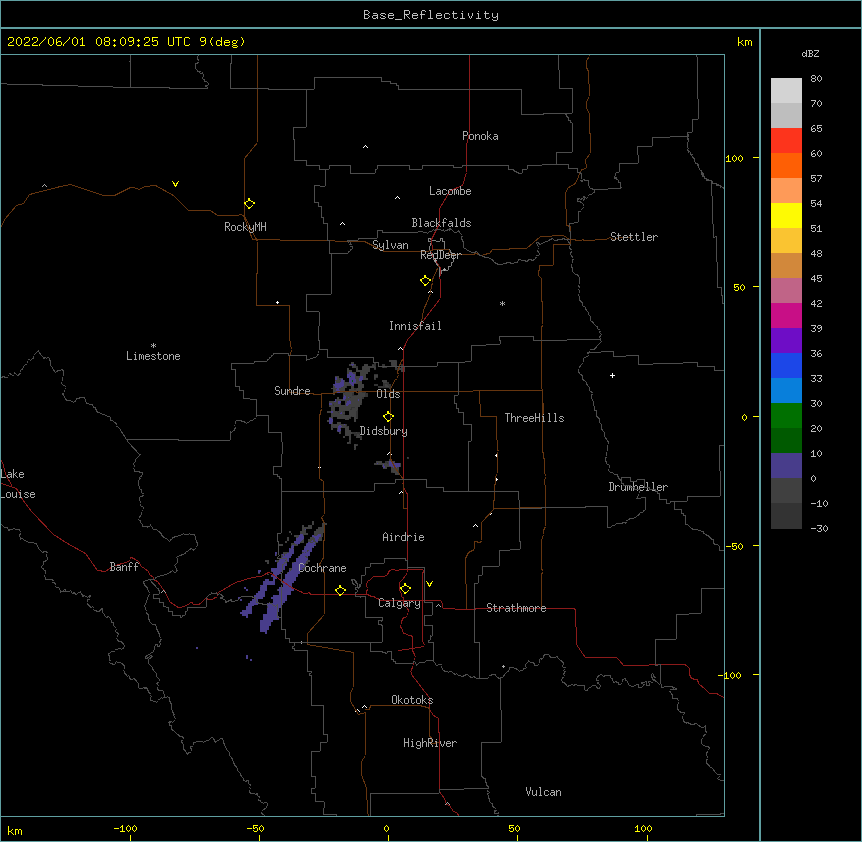This screenshot has width=862, height=842.
Task: Click the Olds label
Action: [x=388, y=394]
